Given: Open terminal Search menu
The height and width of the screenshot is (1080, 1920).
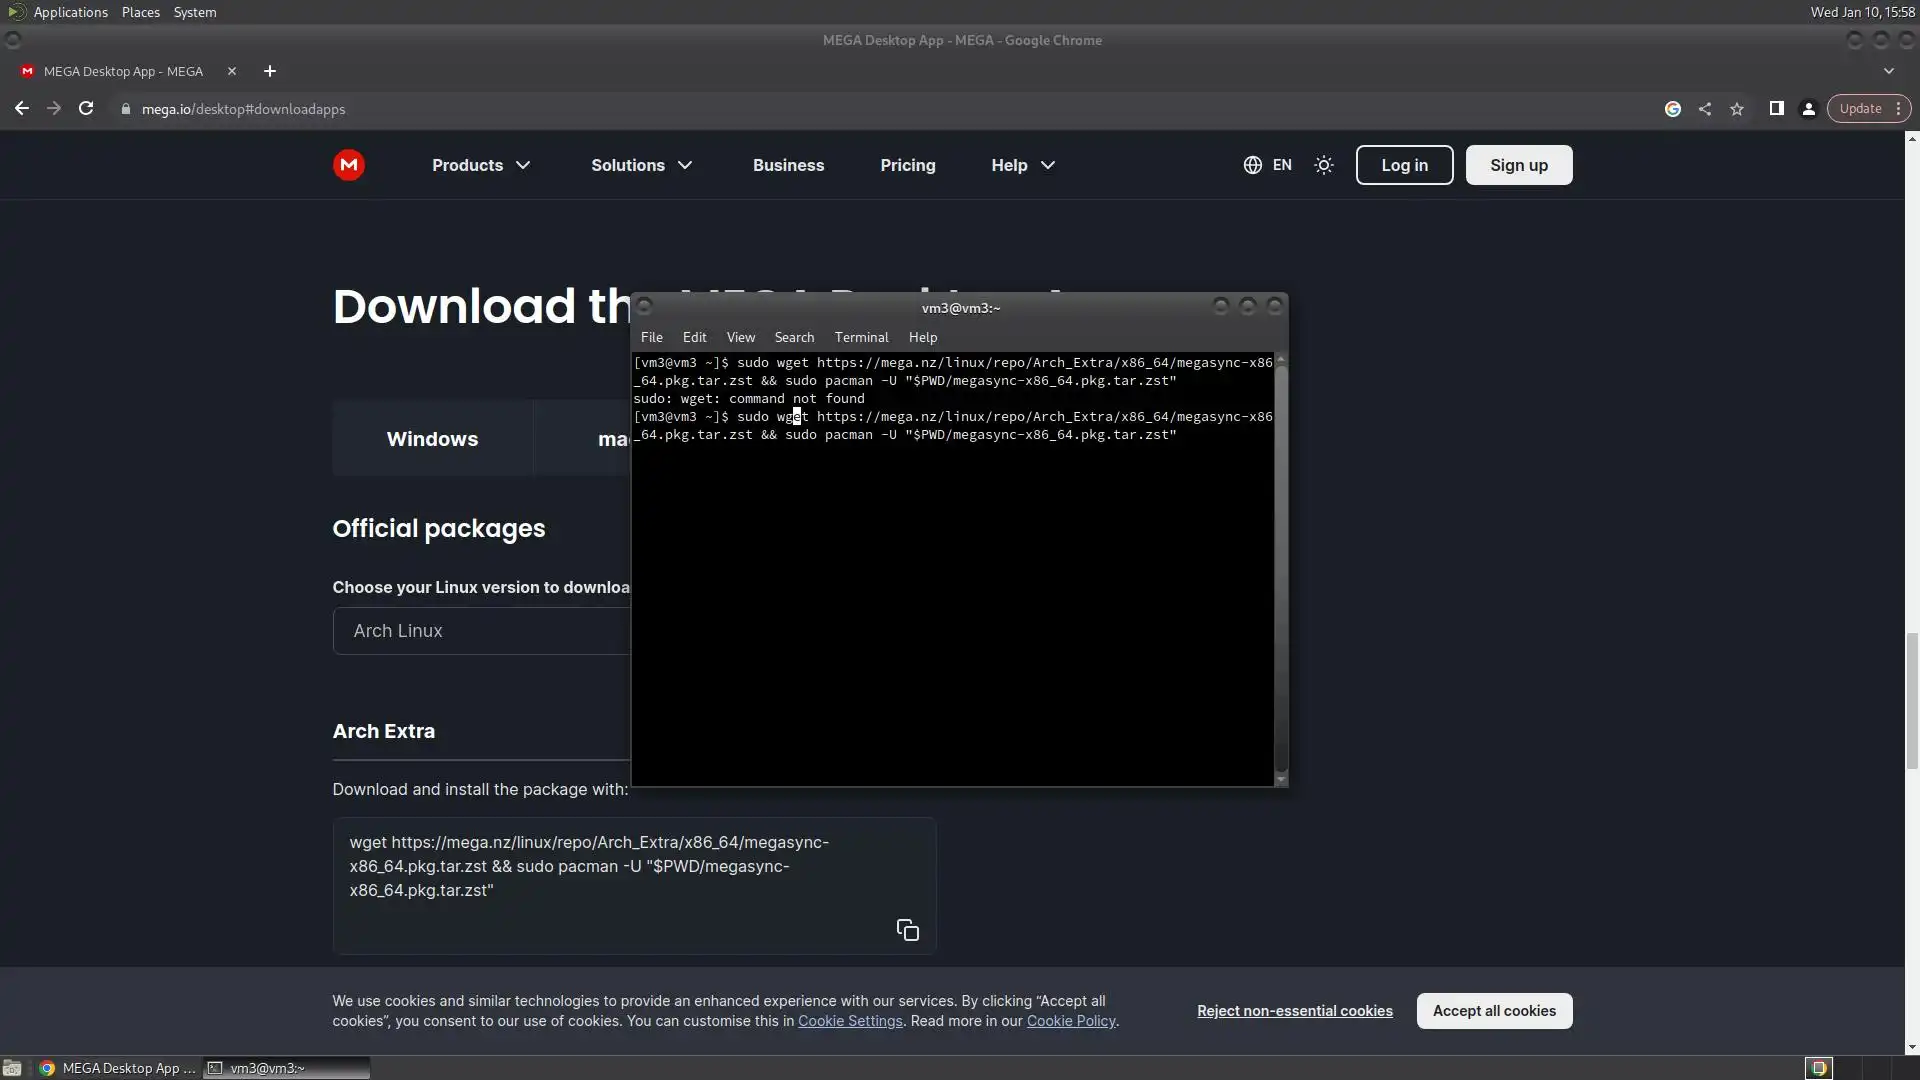Looking at the screenshot, I should pos(794,337).
